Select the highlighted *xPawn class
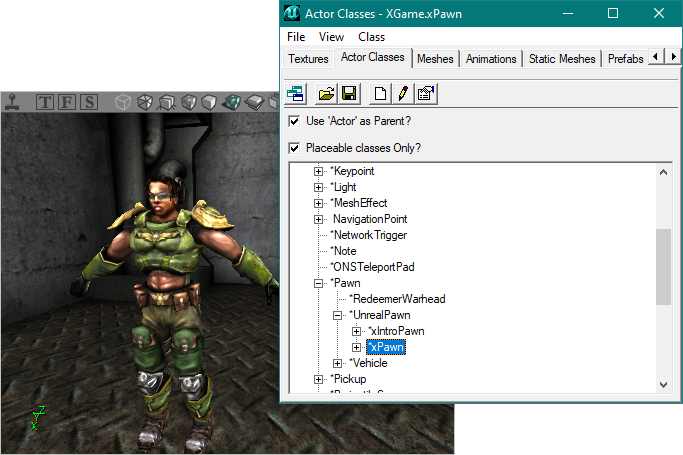683x455 pixels. [x=386, y=347]
